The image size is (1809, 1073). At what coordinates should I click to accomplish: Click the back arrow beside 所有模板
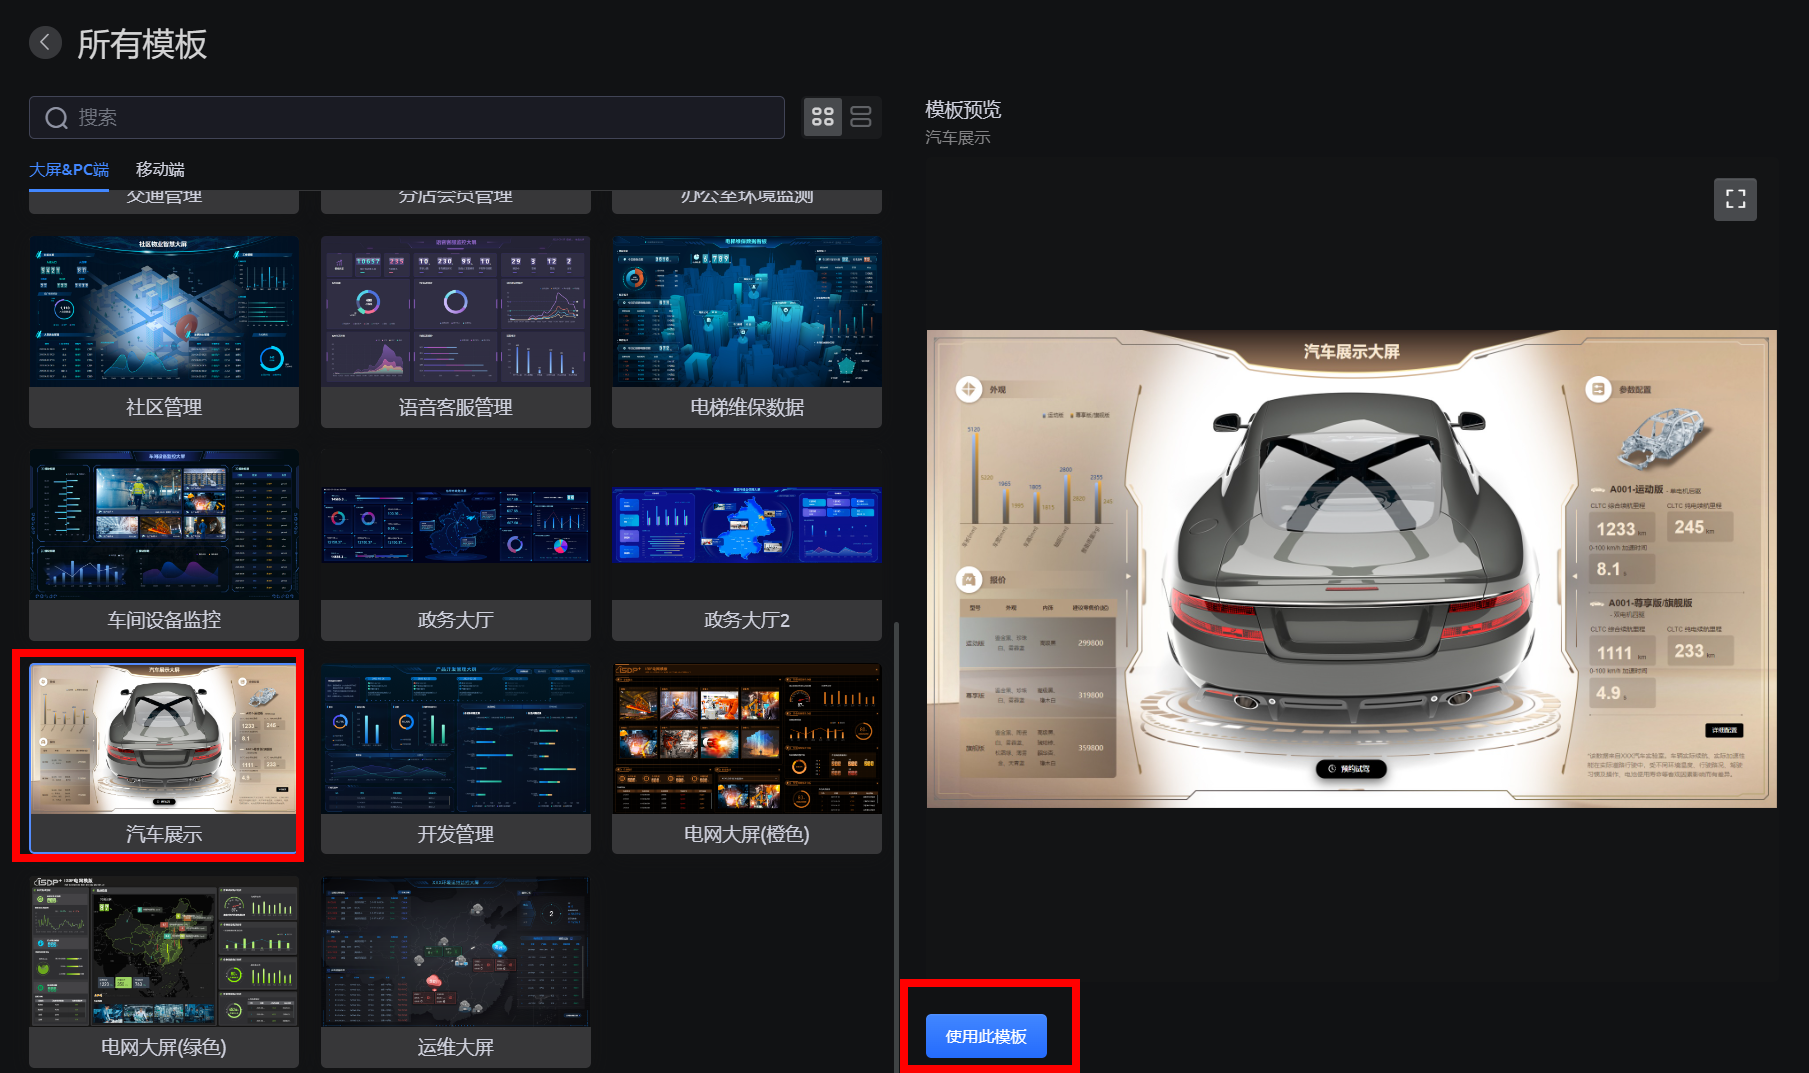point(45,43)
